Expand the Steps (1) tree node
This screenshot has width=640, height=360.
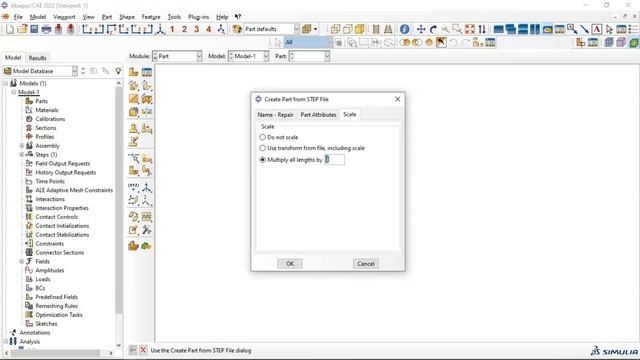tap(22, 154)
